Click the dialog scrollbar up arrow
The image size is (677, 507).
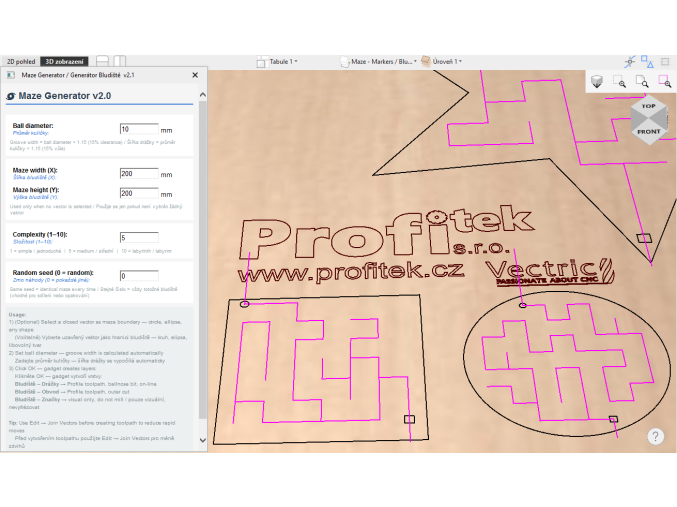tap(202, 95)
